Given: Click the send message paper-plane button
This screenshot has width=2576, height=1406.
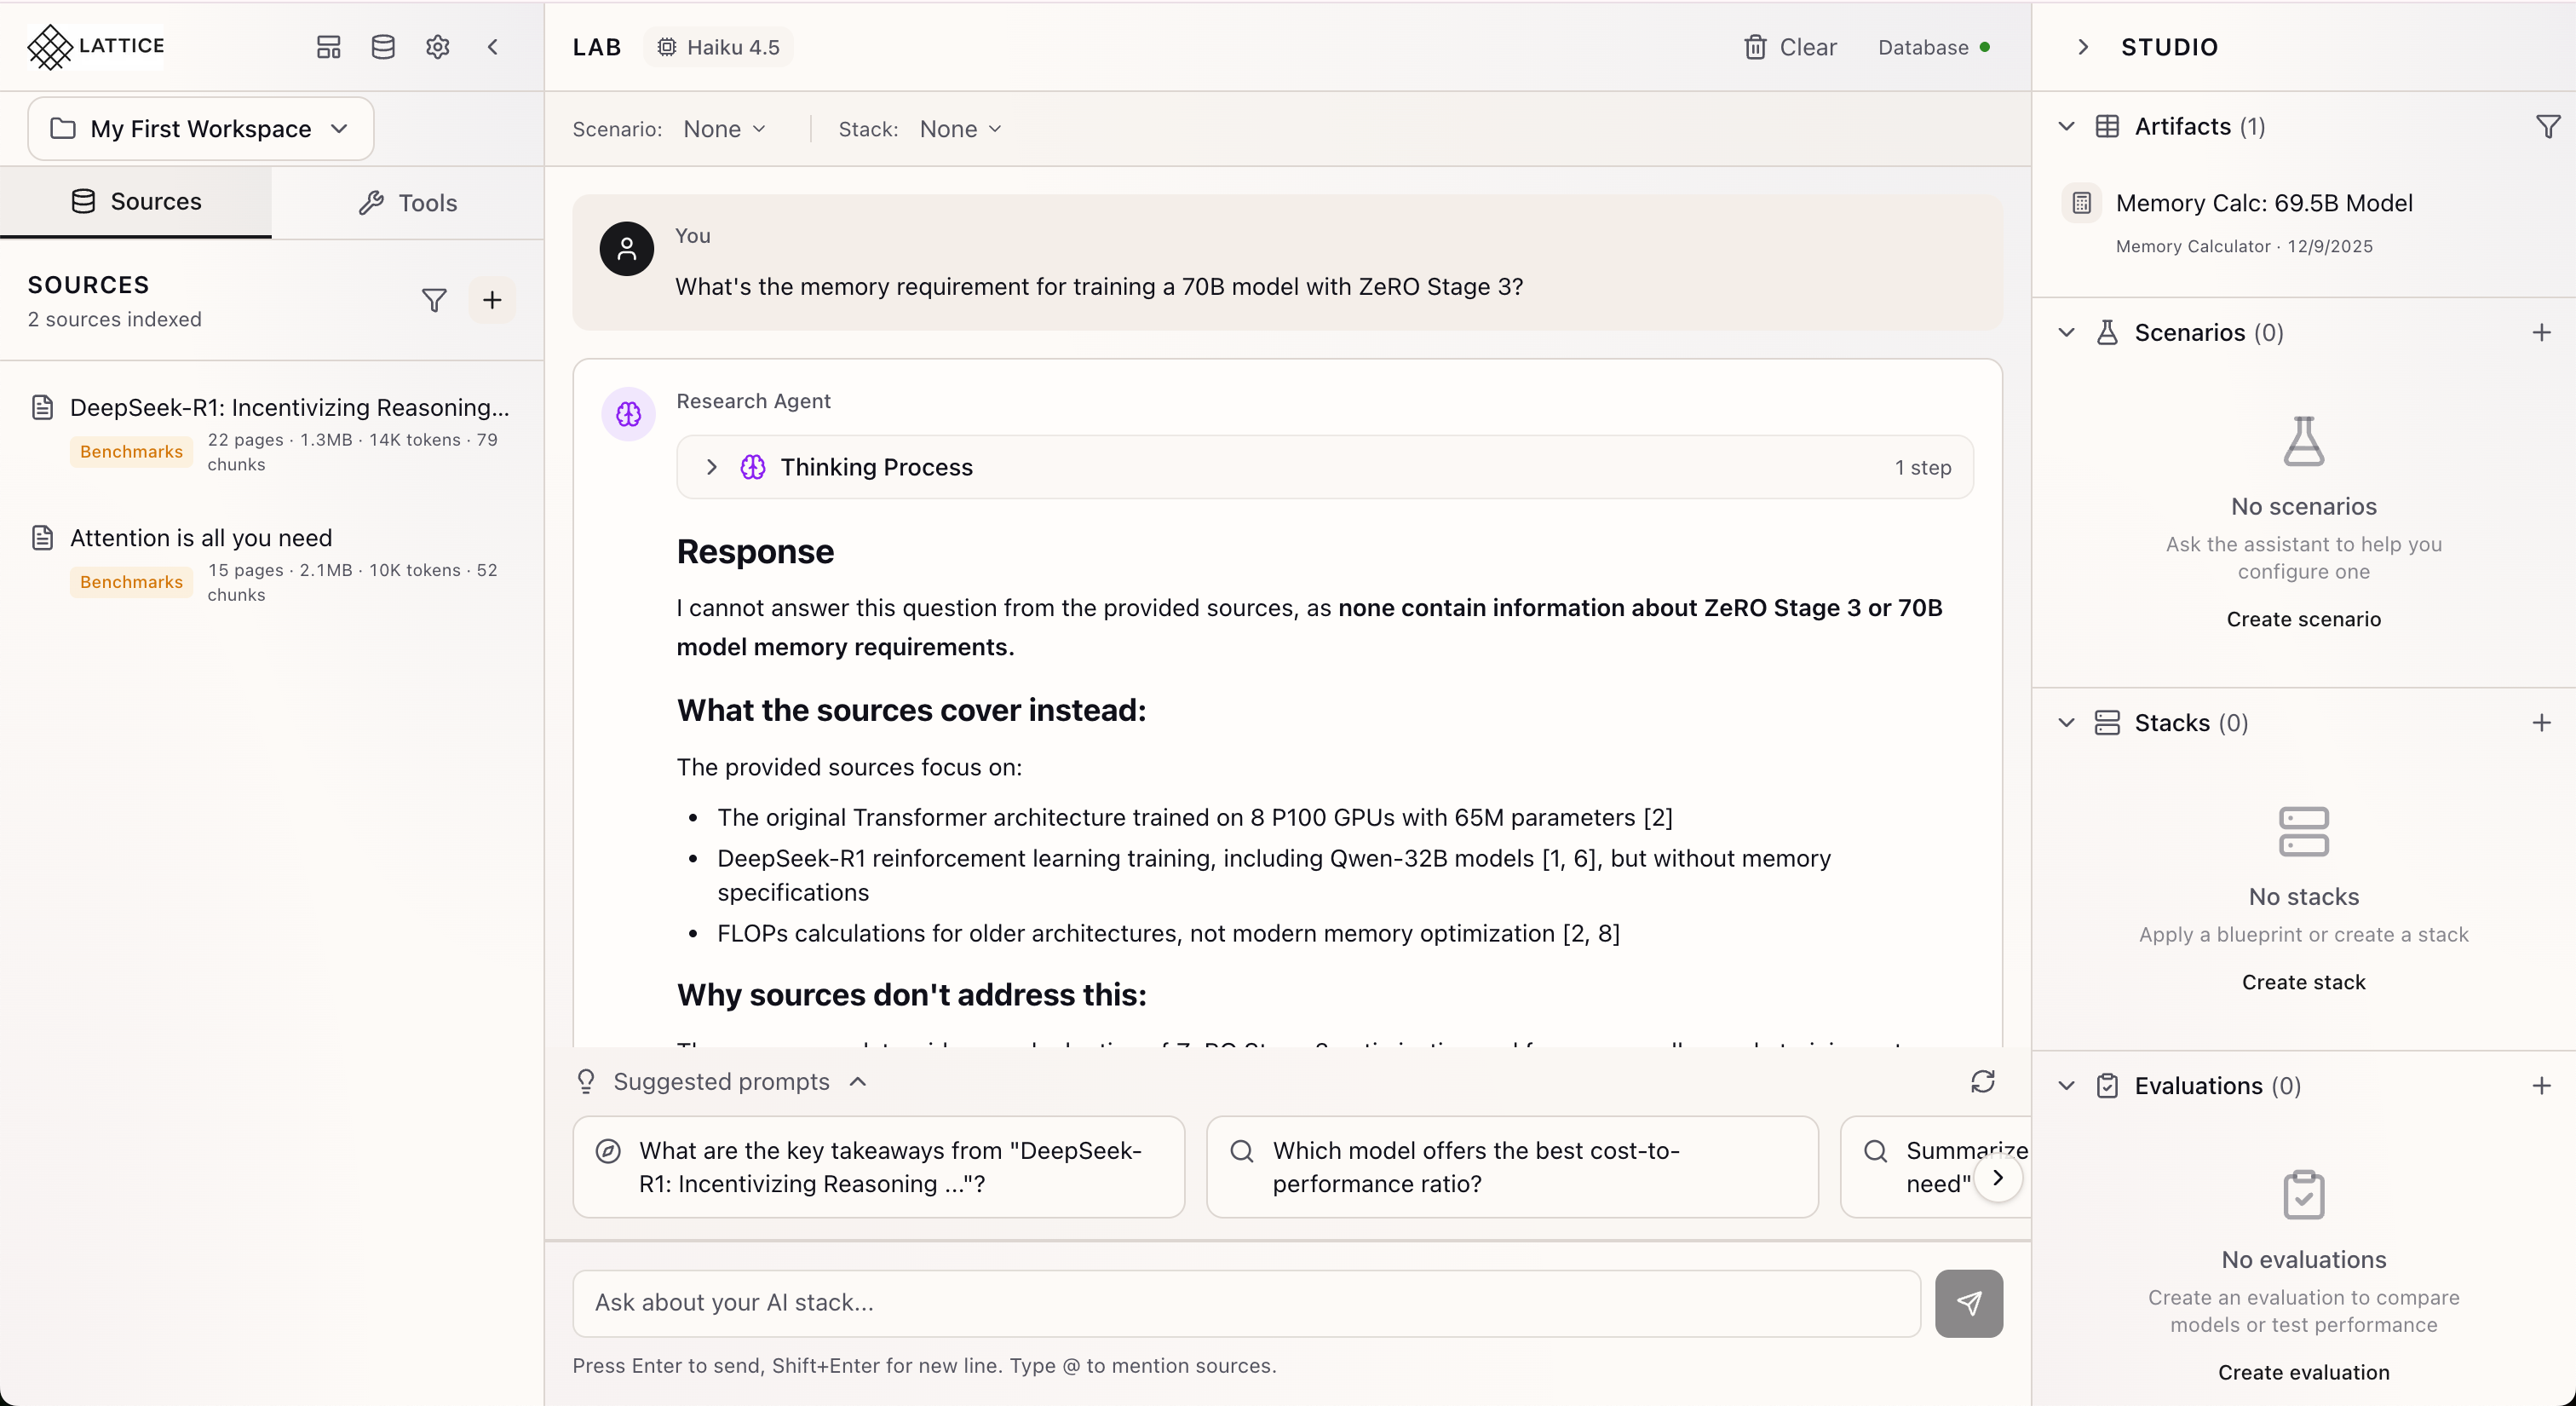Looking at the screenshot, I should pos(1968,1303).
